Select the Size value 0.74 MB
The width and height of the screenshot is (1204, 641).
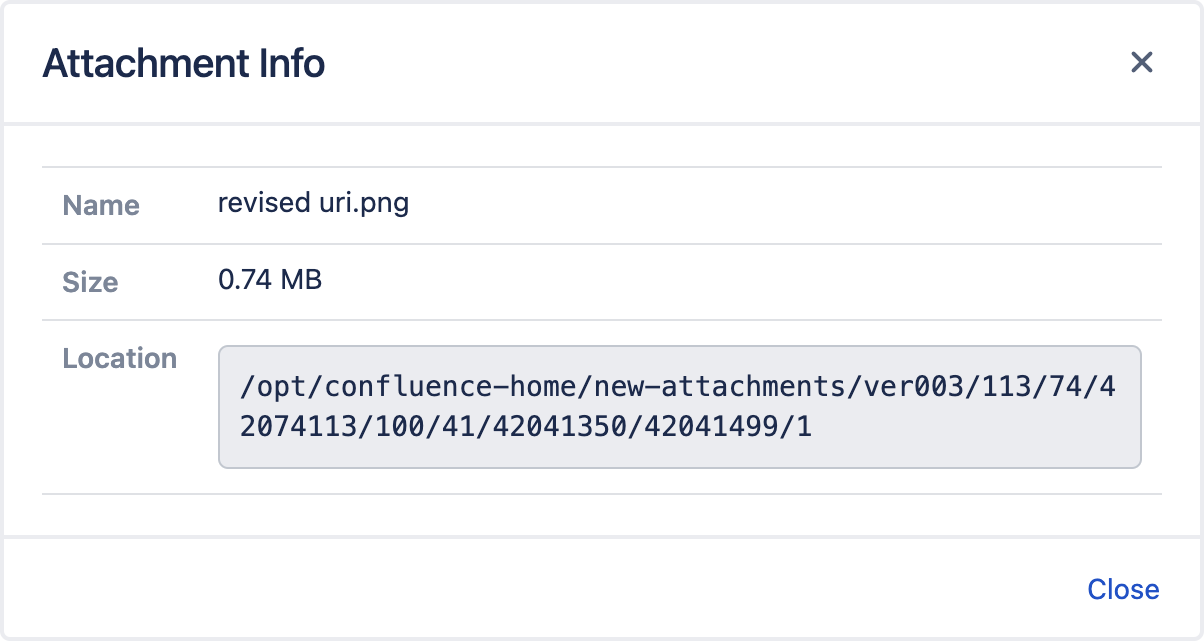[x=270, y=281]
